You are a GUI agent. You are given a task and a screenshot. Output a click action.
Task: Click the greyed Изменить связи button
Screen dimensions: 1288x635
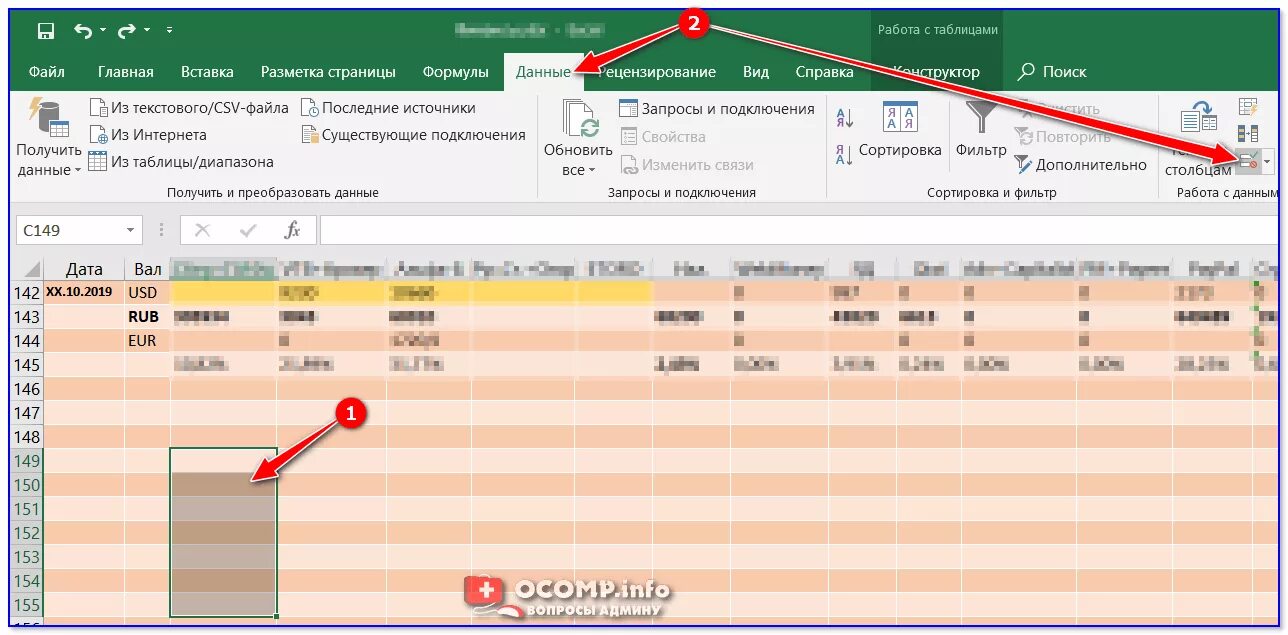[x=687, y=164]
